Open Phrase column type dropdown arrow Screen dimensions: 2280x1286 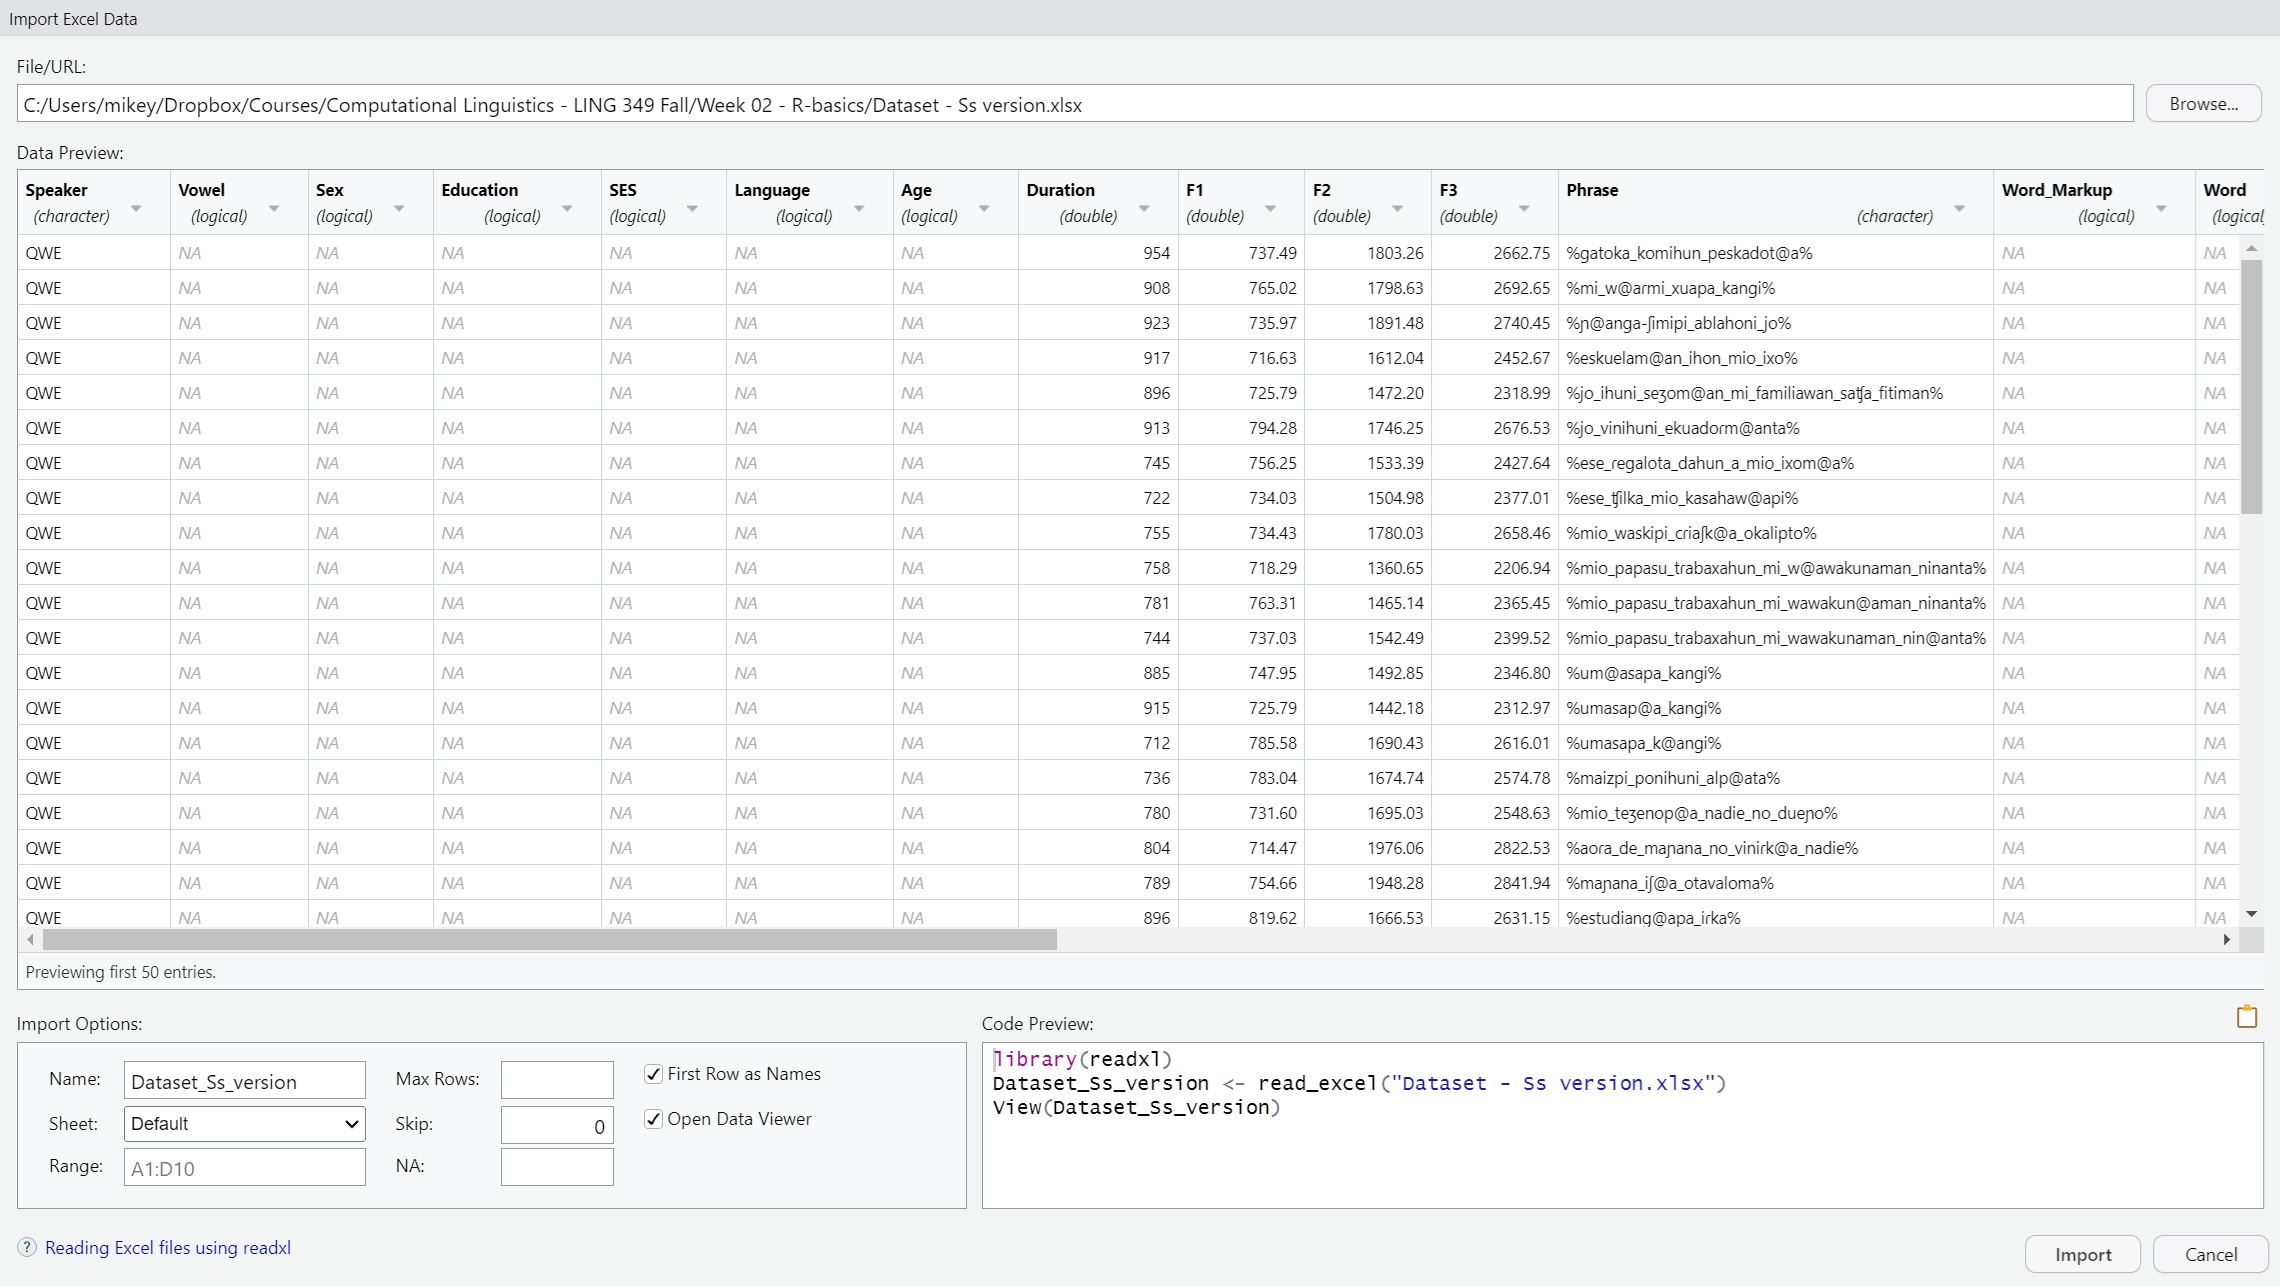point(1959,209)
